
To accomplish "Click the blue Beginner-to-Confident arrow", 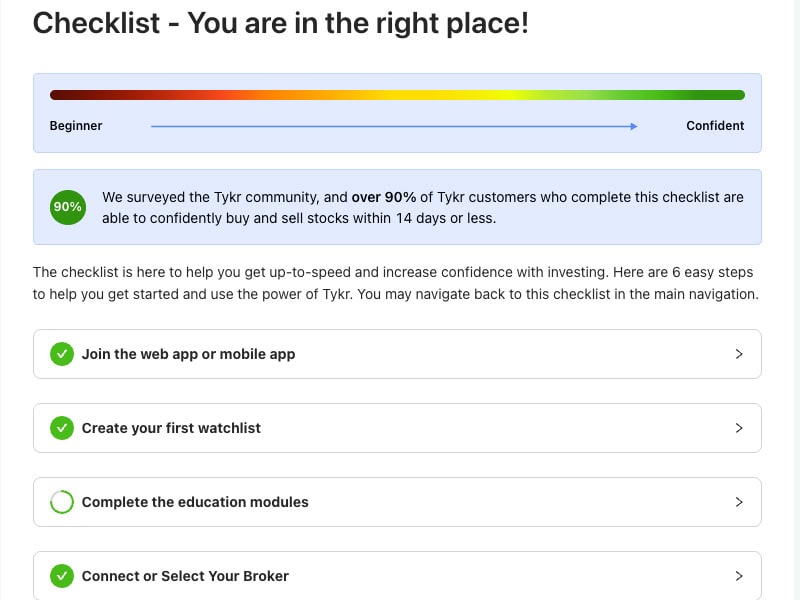I will click(395, 126).
